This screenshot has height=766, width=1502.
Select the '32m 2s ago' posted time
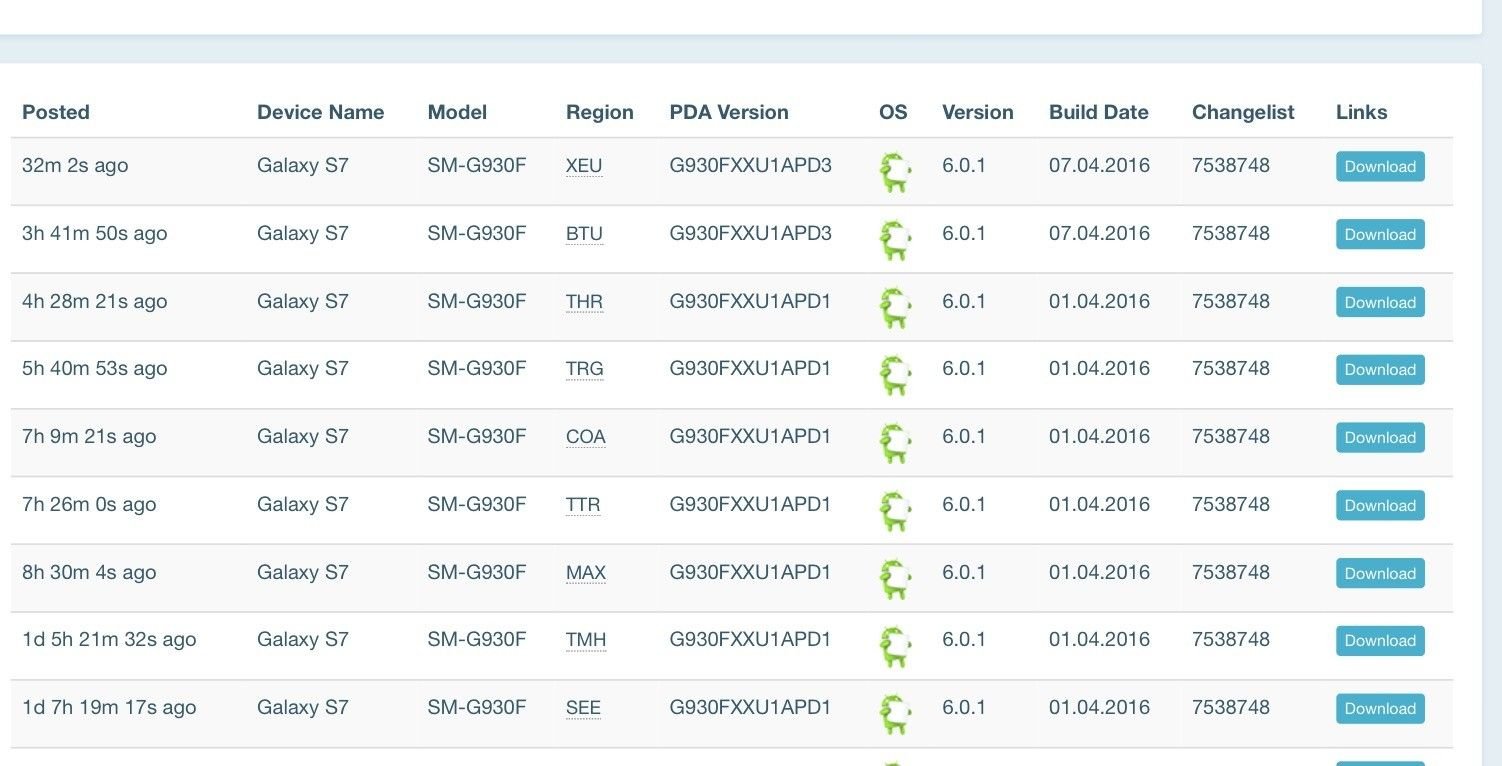(75, 166)
